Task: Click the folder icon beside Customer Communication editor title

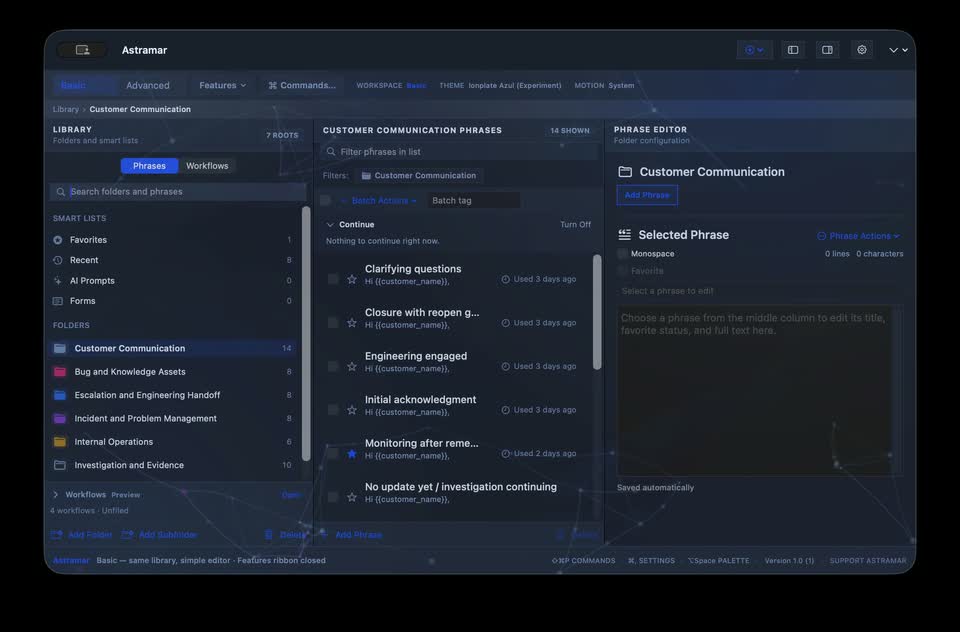Action: (x=625, y=172)
